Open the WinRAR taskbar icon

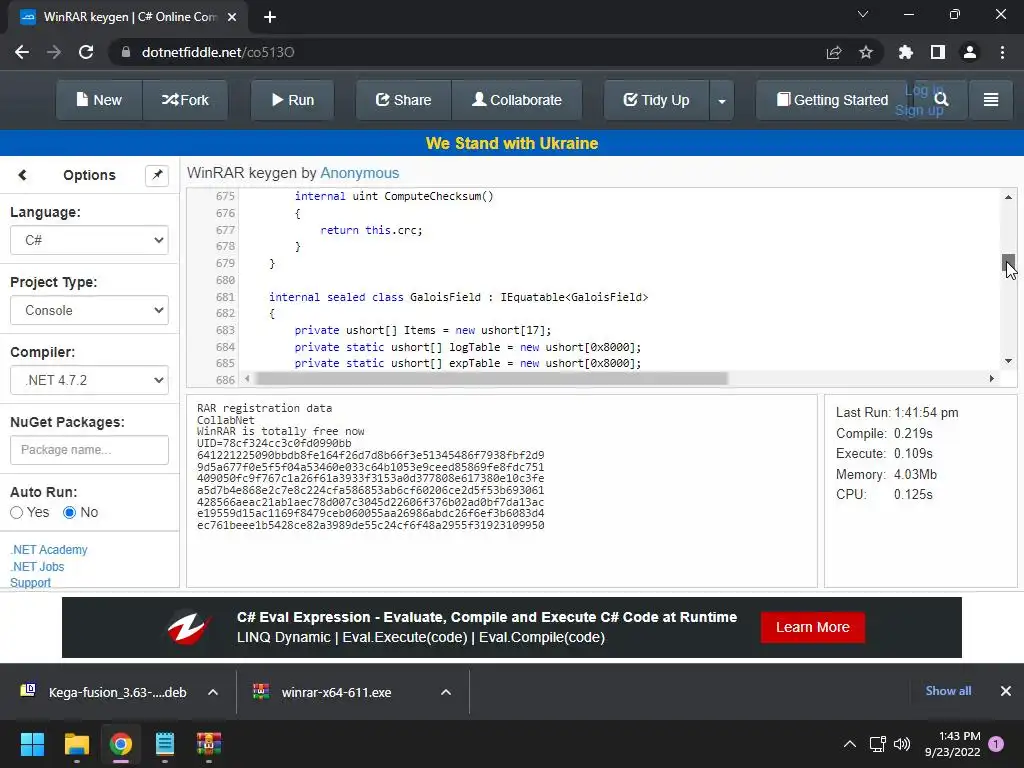(x=209, y=744)
